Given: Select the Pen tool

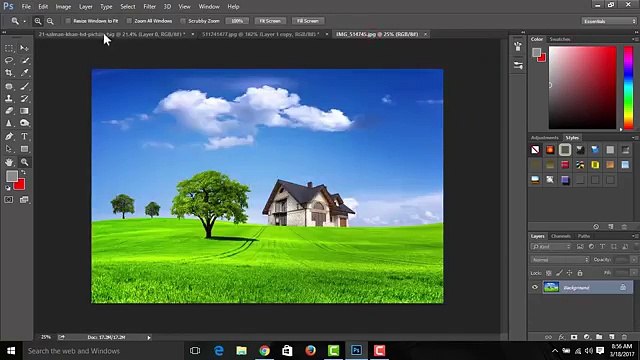Looking at the screenshot, I should point(9,136).
